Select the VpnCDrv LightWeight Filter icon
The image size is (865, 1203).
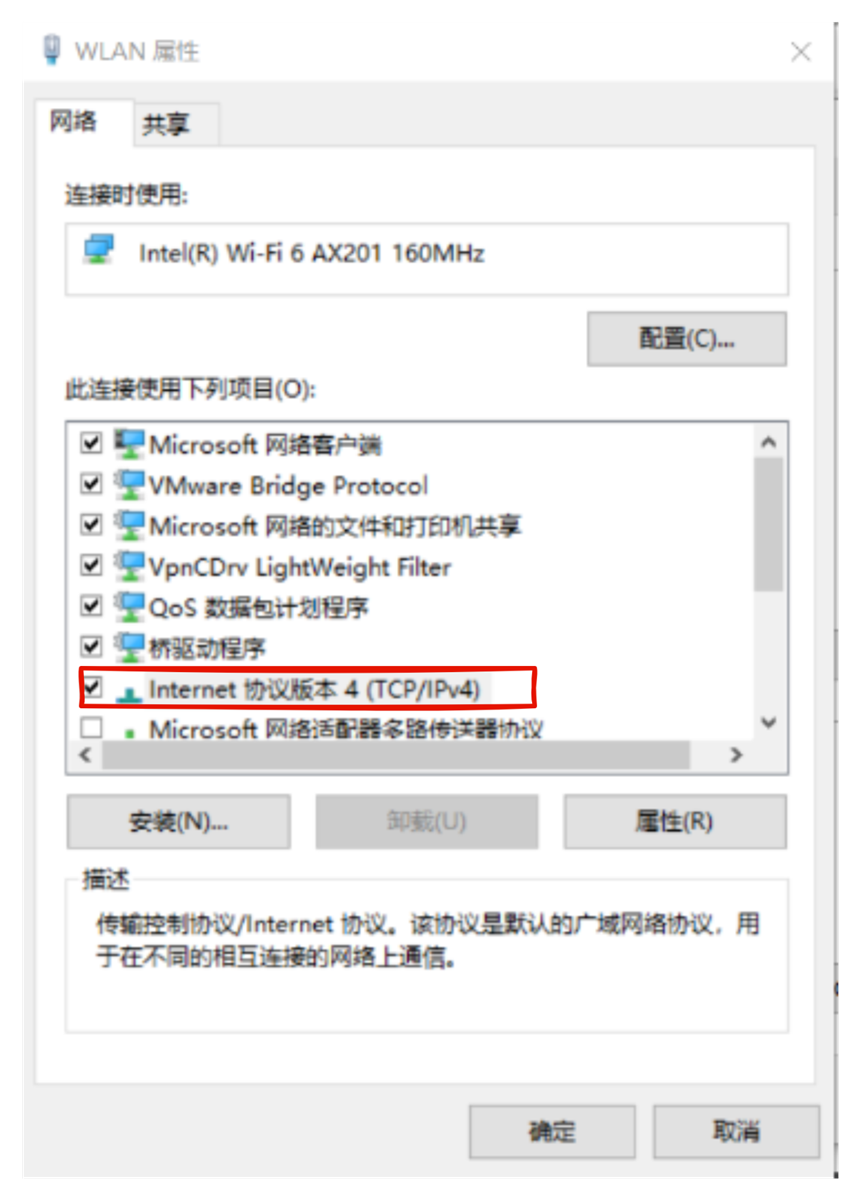[129, 566]
